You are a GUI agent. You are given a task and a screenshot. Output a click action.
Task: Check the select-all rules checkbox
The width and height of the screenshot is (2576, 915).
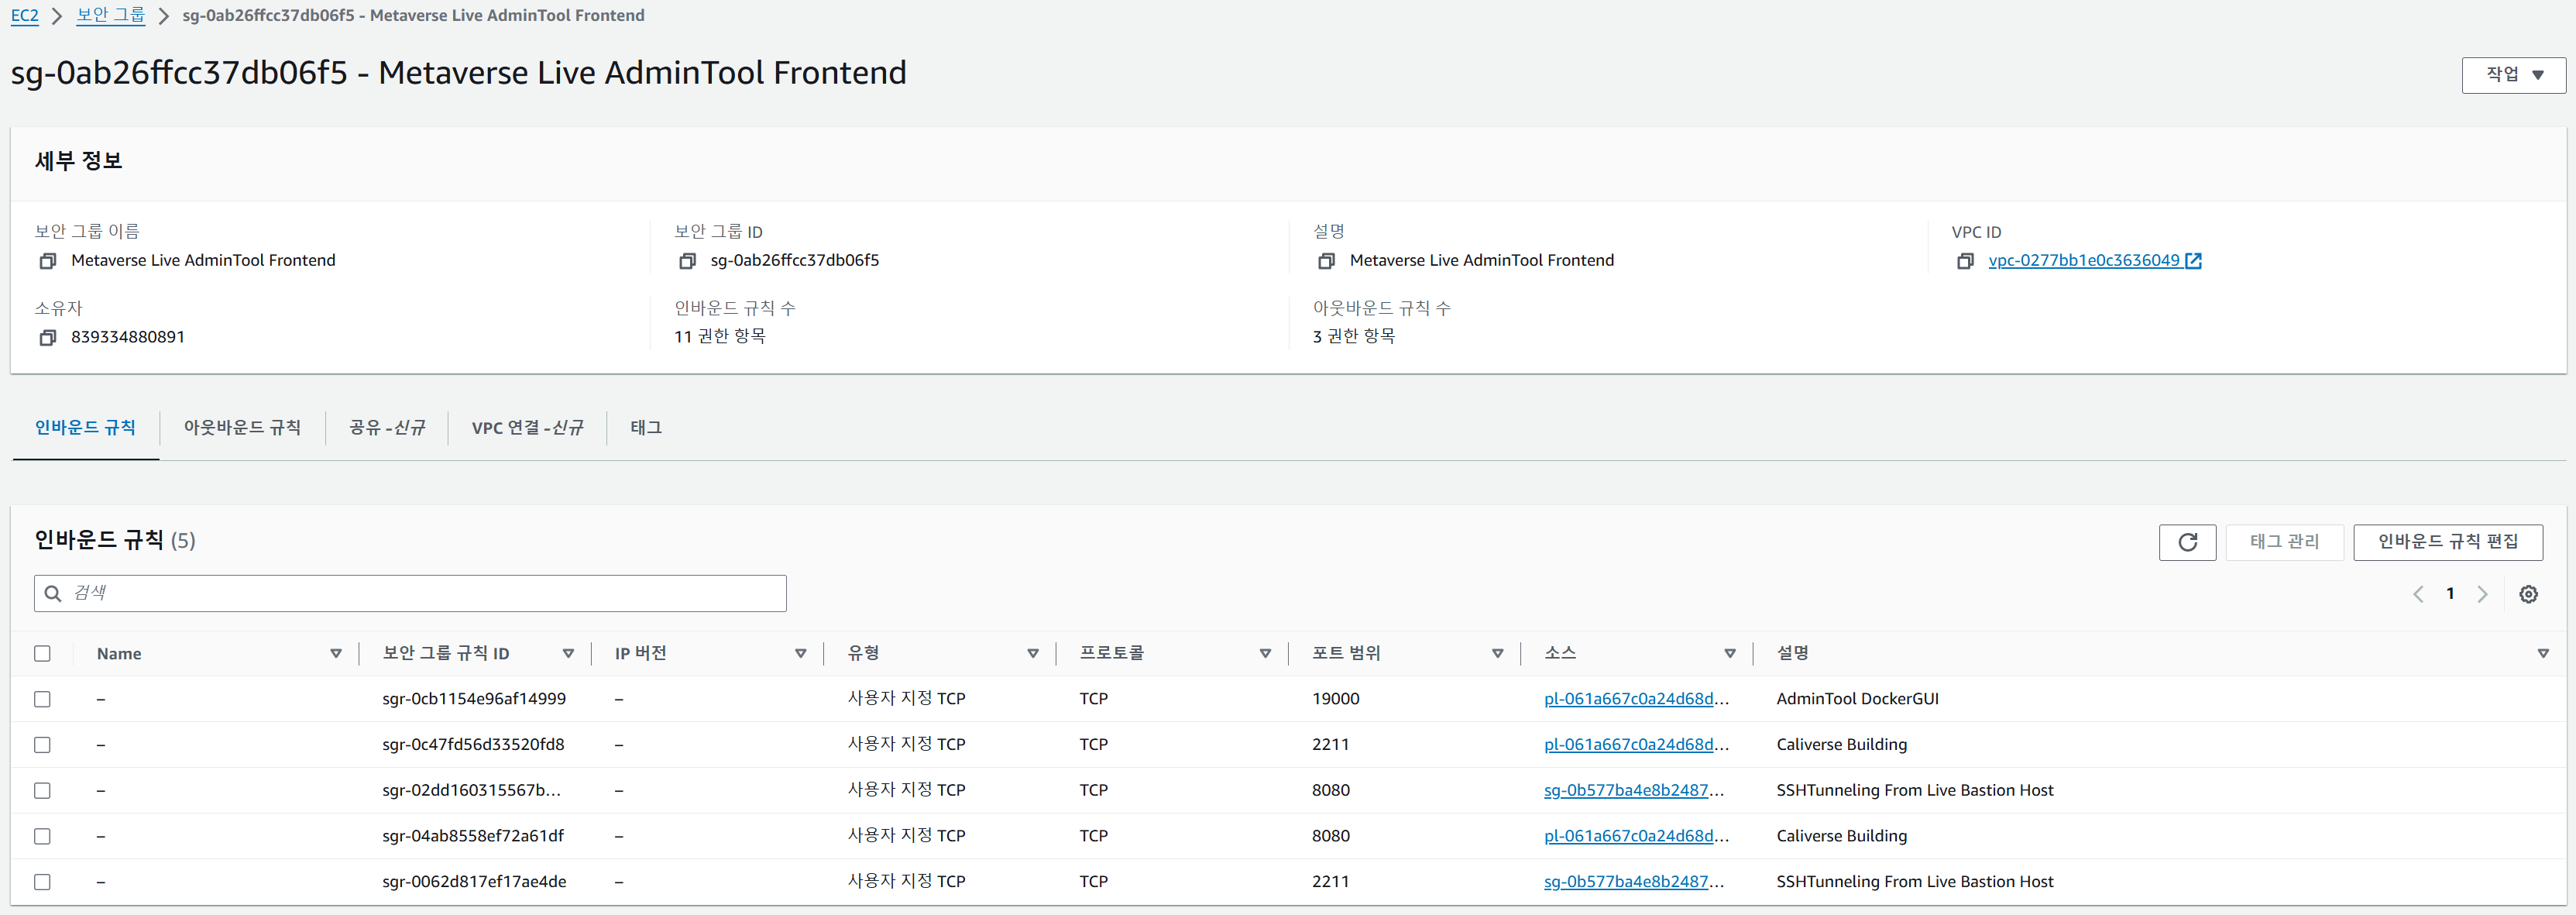coord(42,653)
